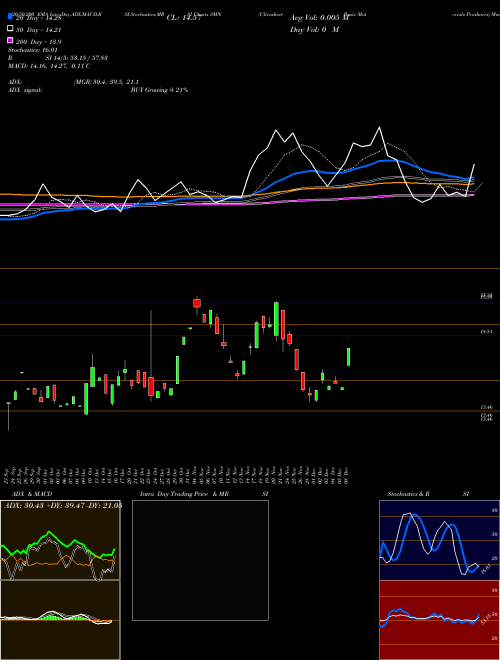The image size is (500, 660).
Task: Open the red RSI chart panel
Action: [439, 620]
